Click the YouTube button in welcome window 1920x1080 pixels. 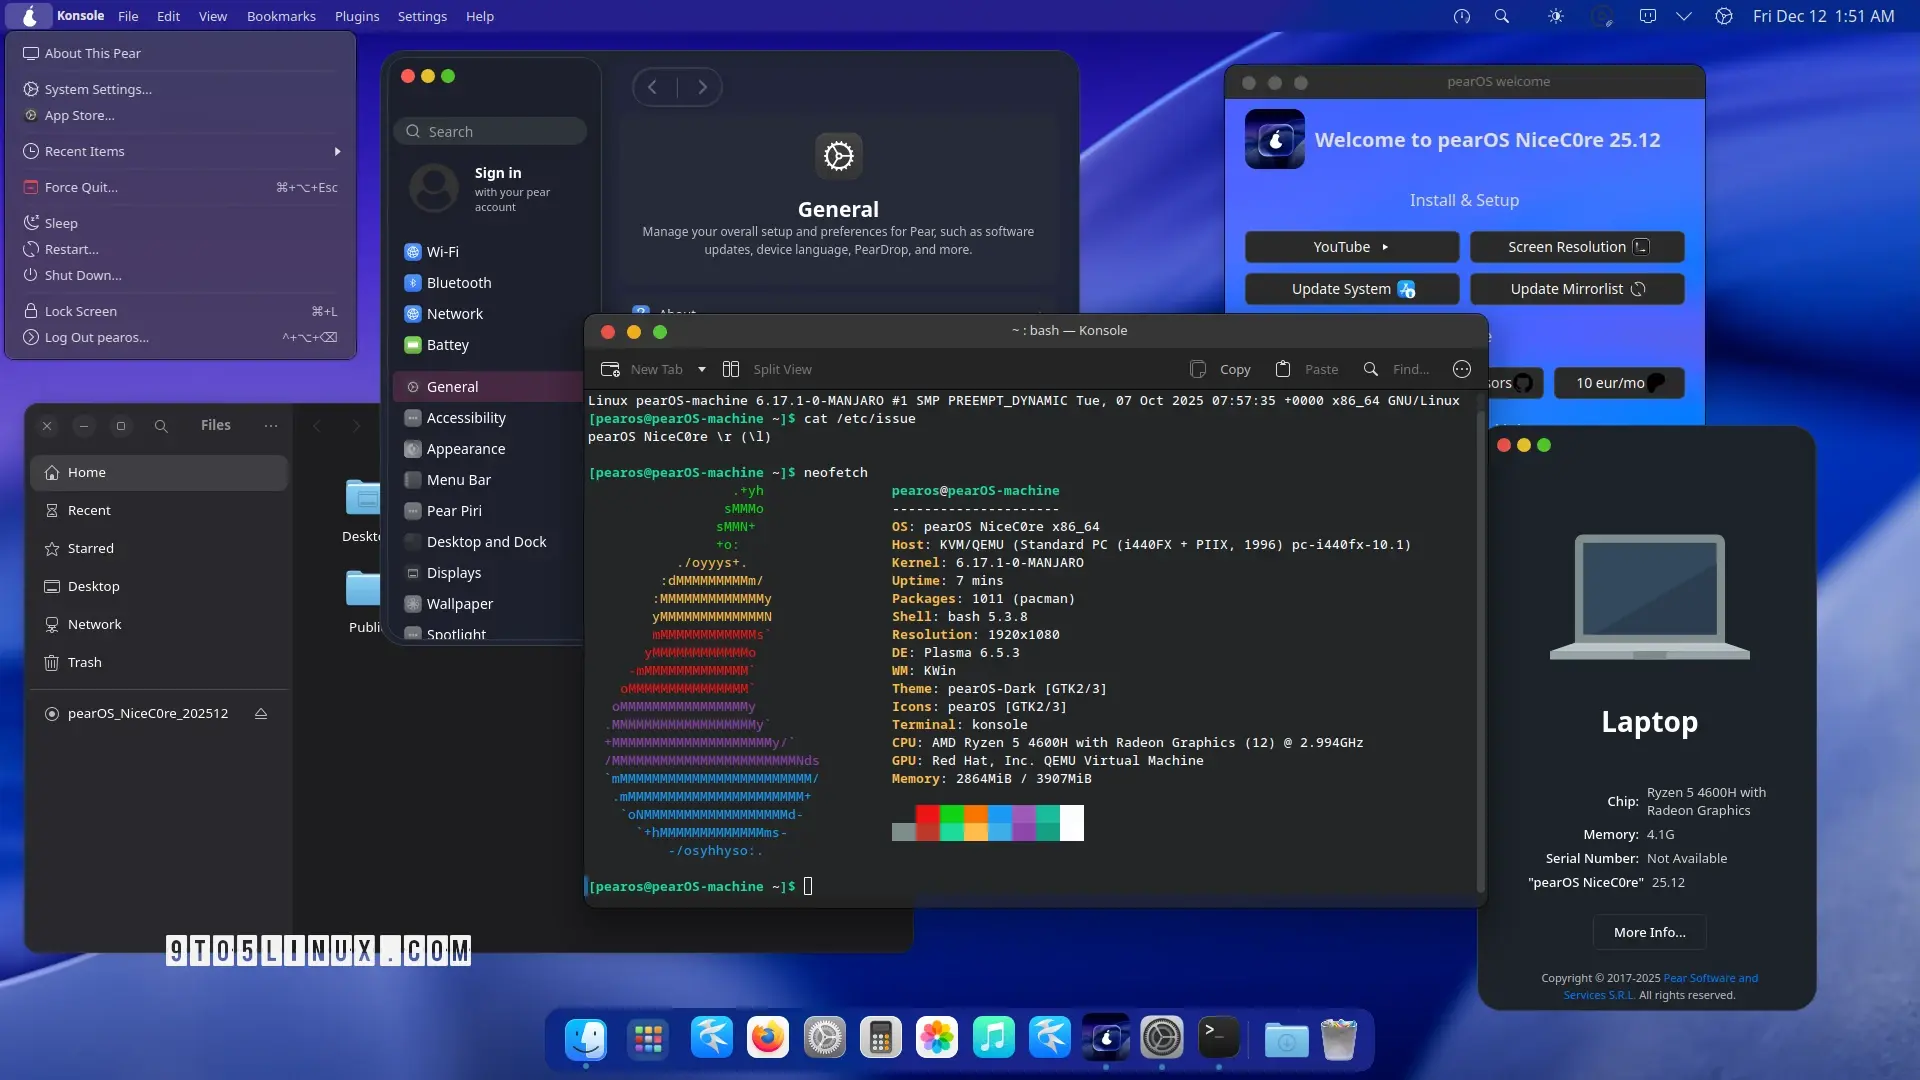[x=1350, y=246]
